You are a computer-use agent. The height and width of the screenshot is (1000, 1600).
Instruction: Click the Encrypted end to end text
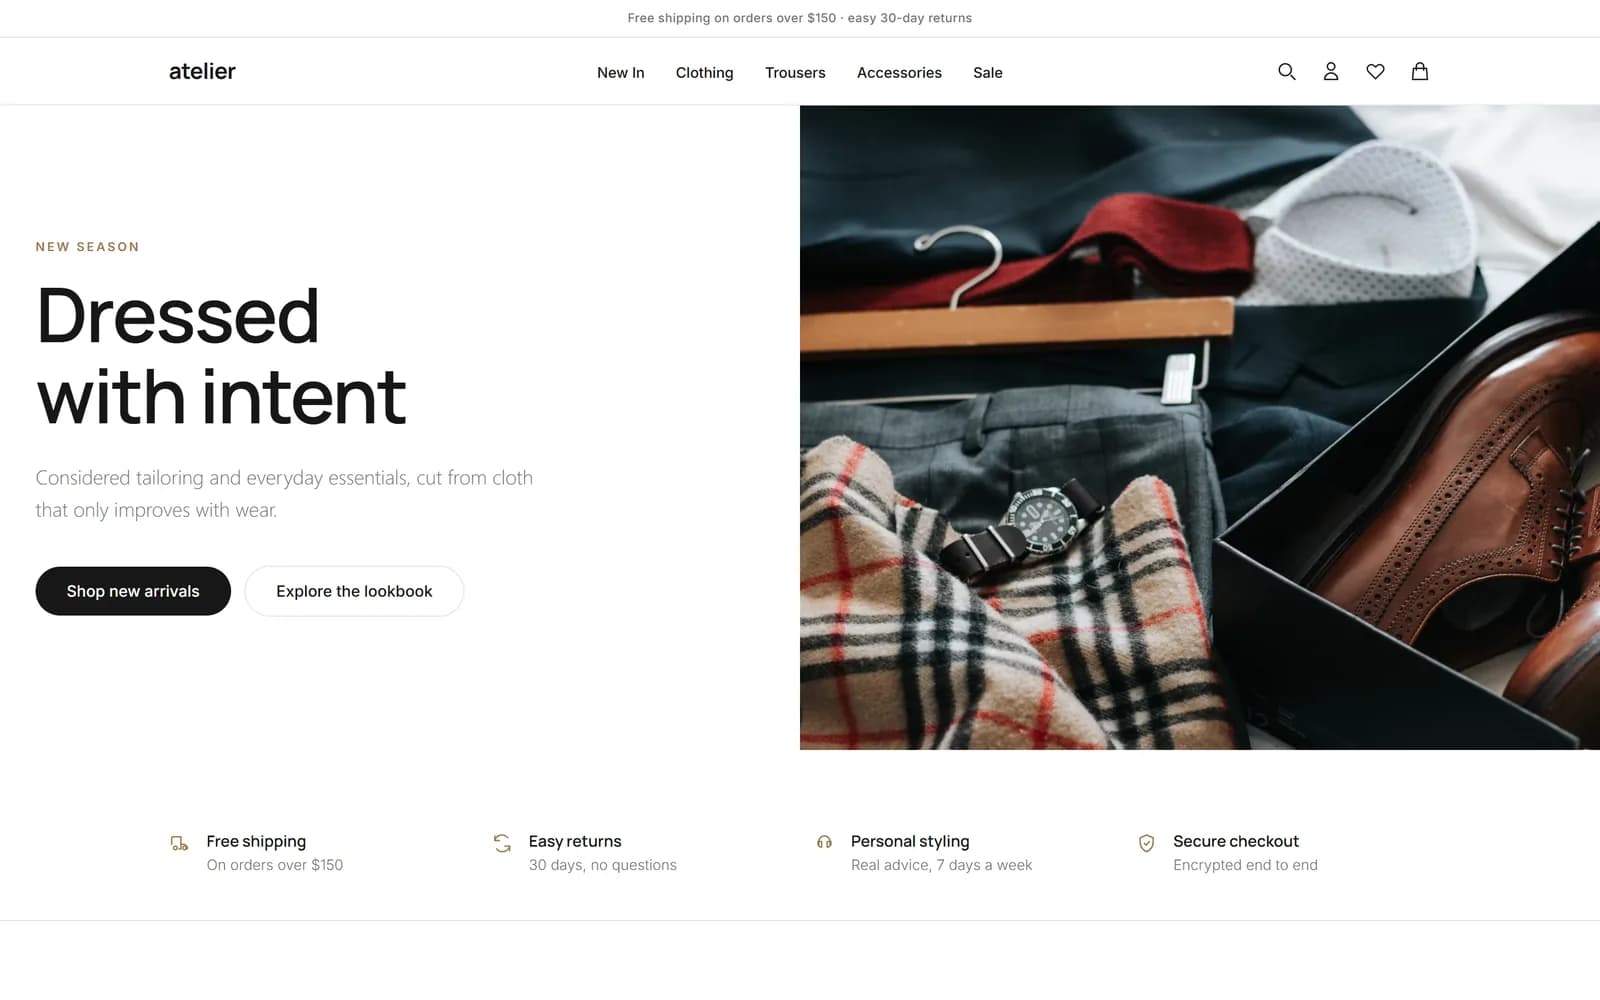click(1245, 865)
